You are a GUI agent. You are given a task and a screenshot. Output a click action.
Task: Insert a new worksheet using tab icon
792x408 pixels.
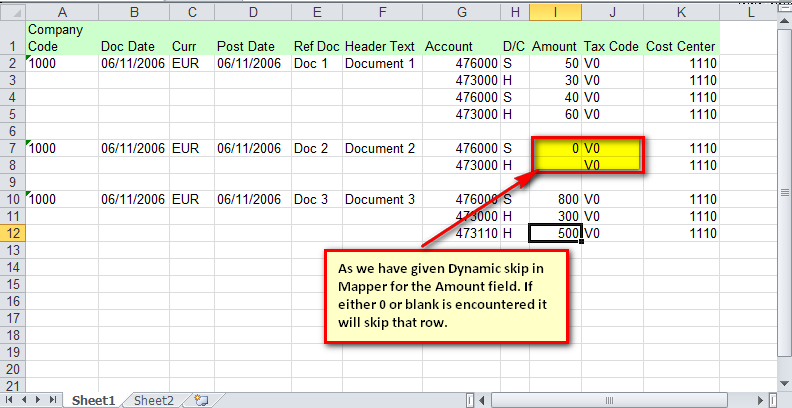201,400
